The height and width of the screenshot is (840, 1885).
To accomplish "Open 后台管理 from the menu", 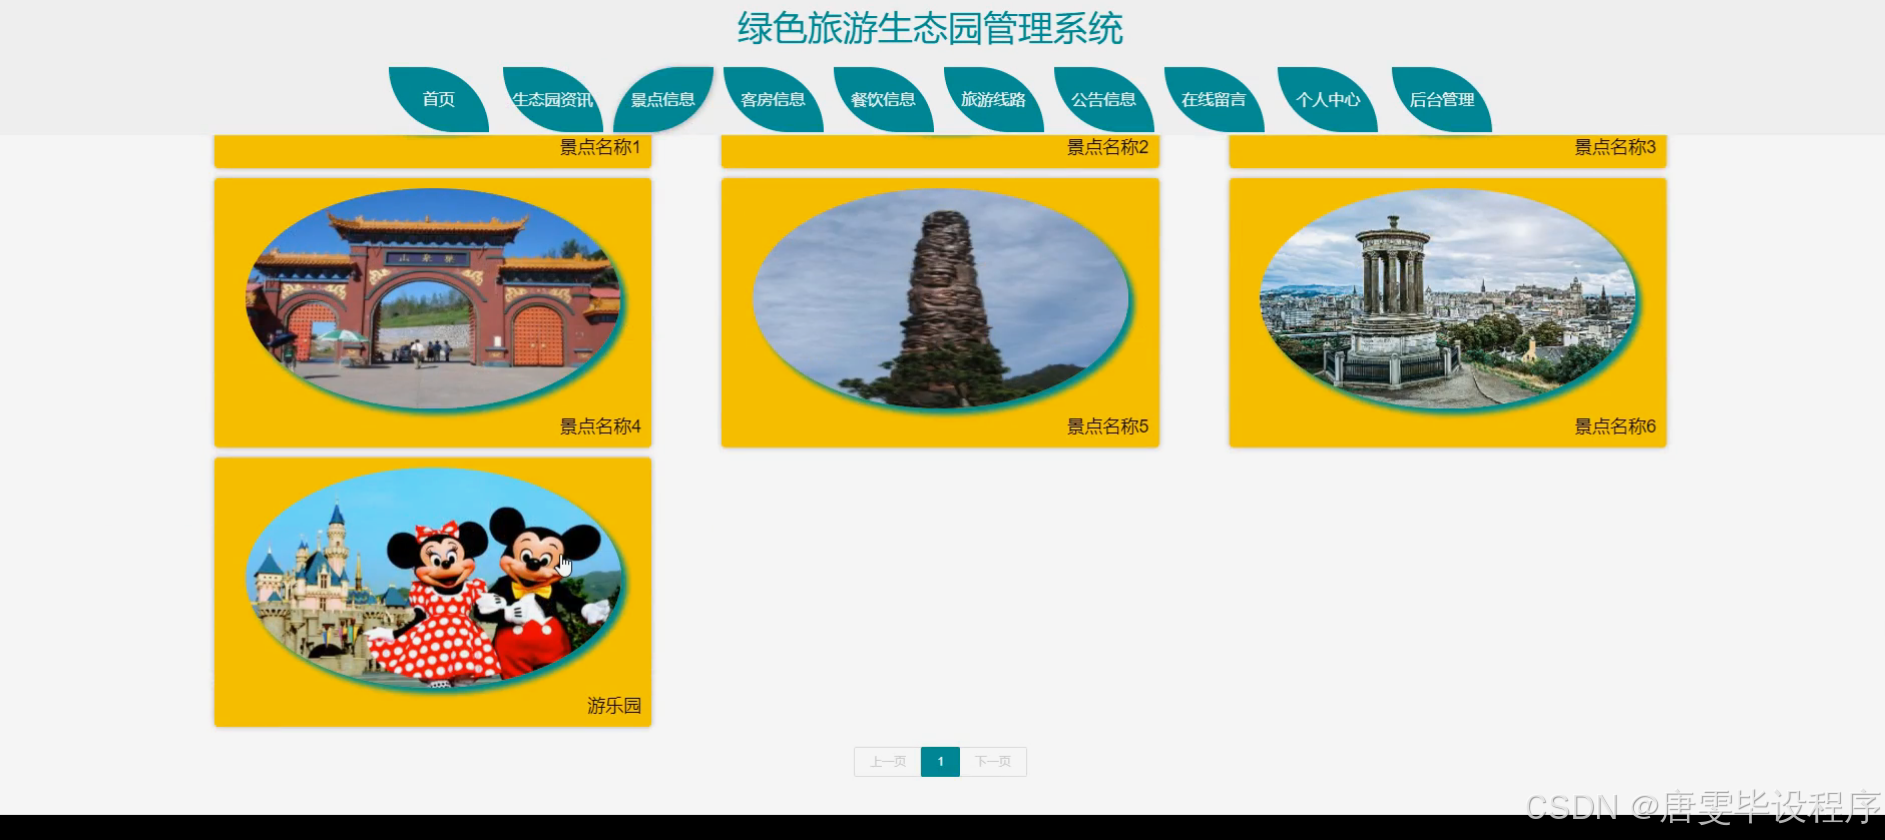I will tap(1442, 99).
